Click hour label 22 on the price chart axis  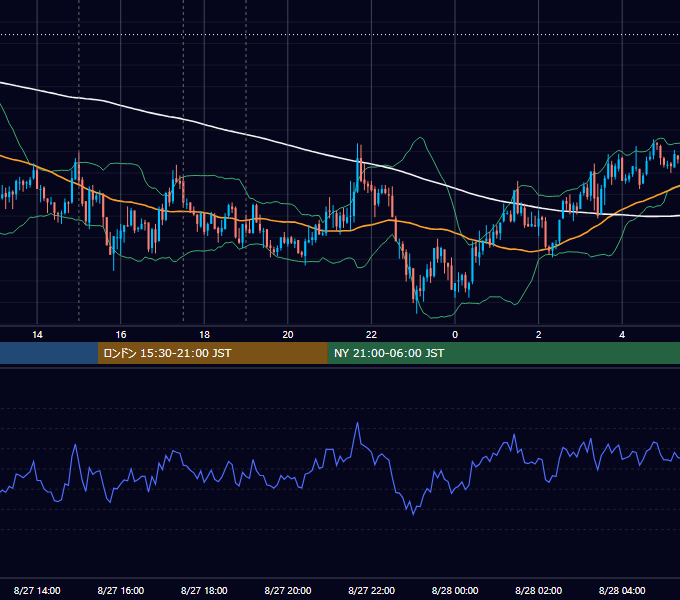pyautogui.click(x=372, y=335)
